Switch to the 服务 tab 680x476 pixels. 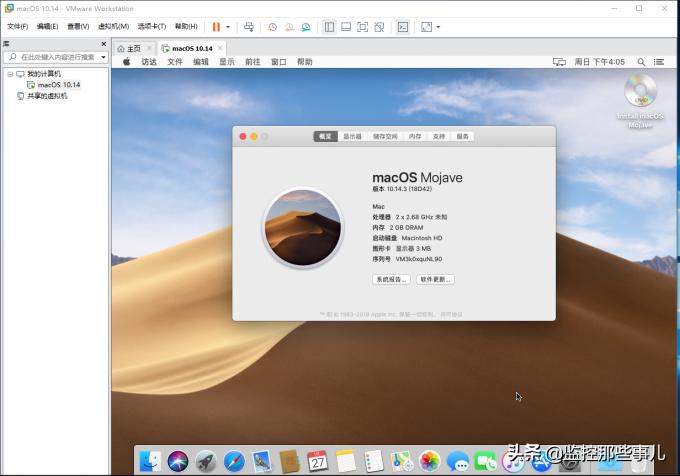coord(462,137)
